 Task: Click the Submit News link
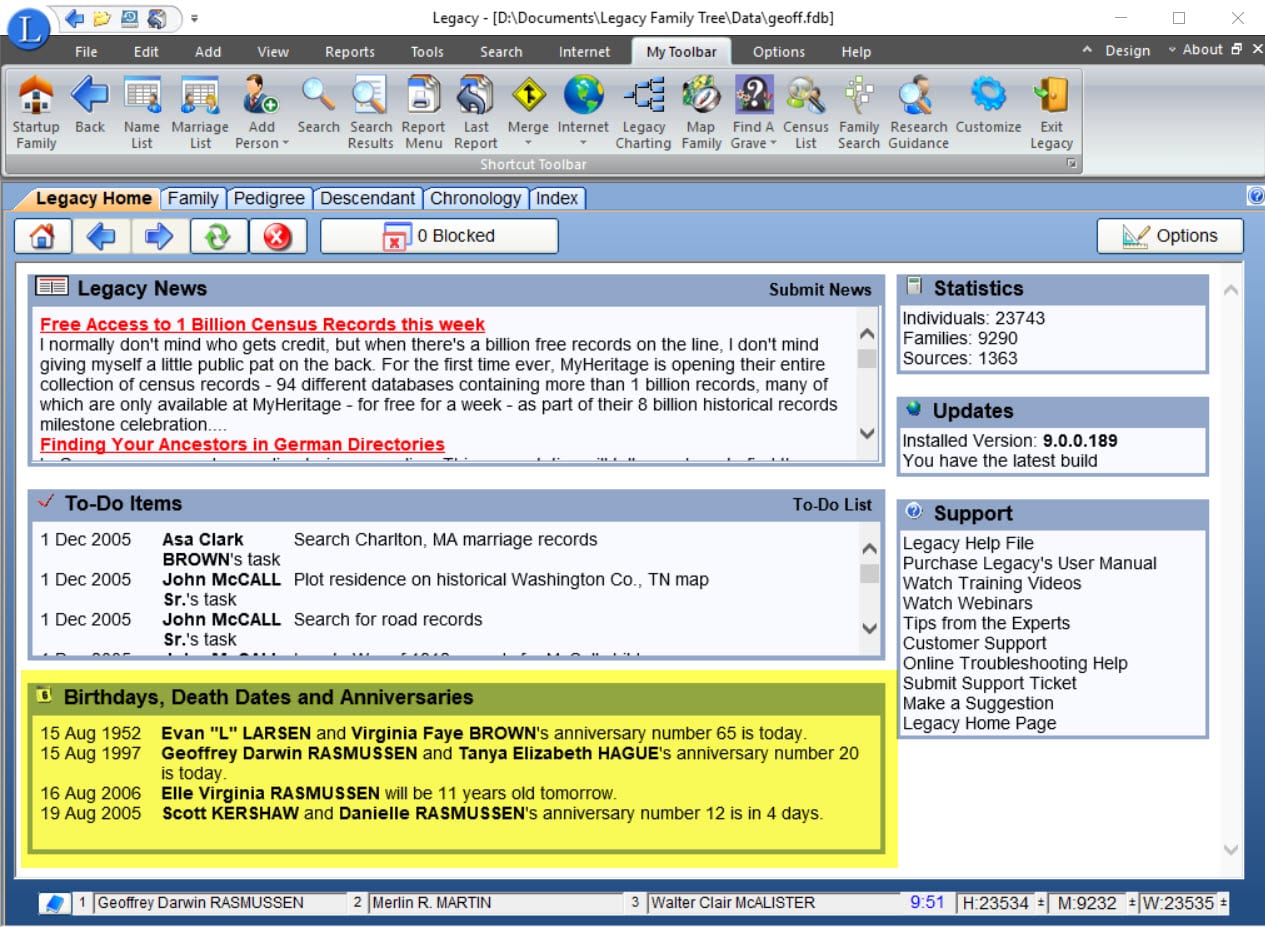820,290
